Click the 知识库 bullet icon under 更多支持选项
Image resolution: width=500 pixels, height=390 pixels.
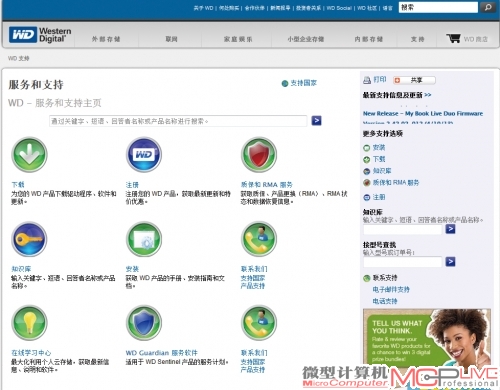coord(367,171)
